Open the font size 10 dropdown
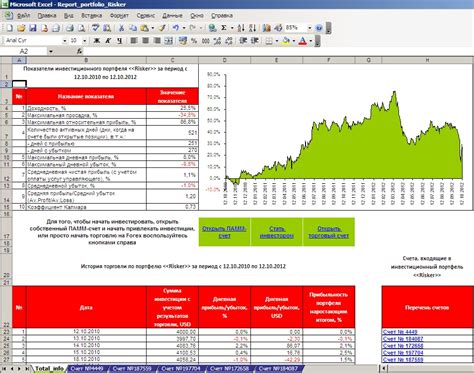The image size is (474, 373). pos(85,41)
